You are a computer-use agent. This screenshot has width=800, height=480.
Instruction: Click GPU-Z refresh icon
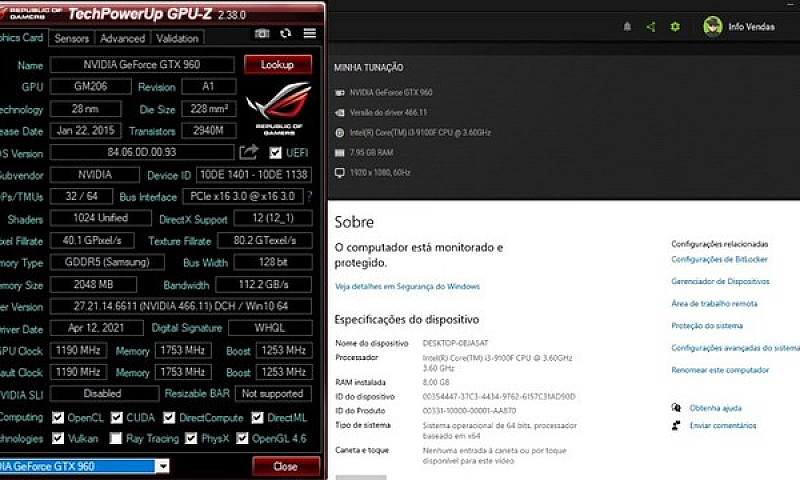click(x=286, y=33)
